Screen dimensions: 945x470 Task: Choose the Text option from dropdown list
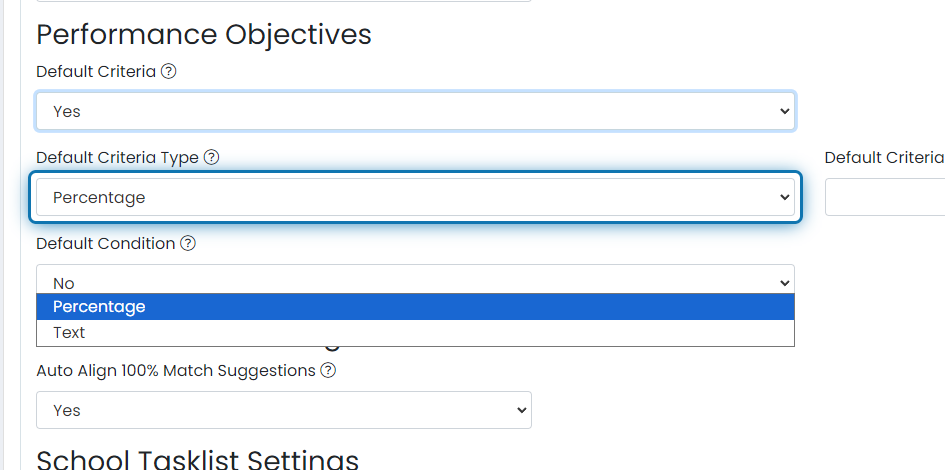(x=415, y=333)
